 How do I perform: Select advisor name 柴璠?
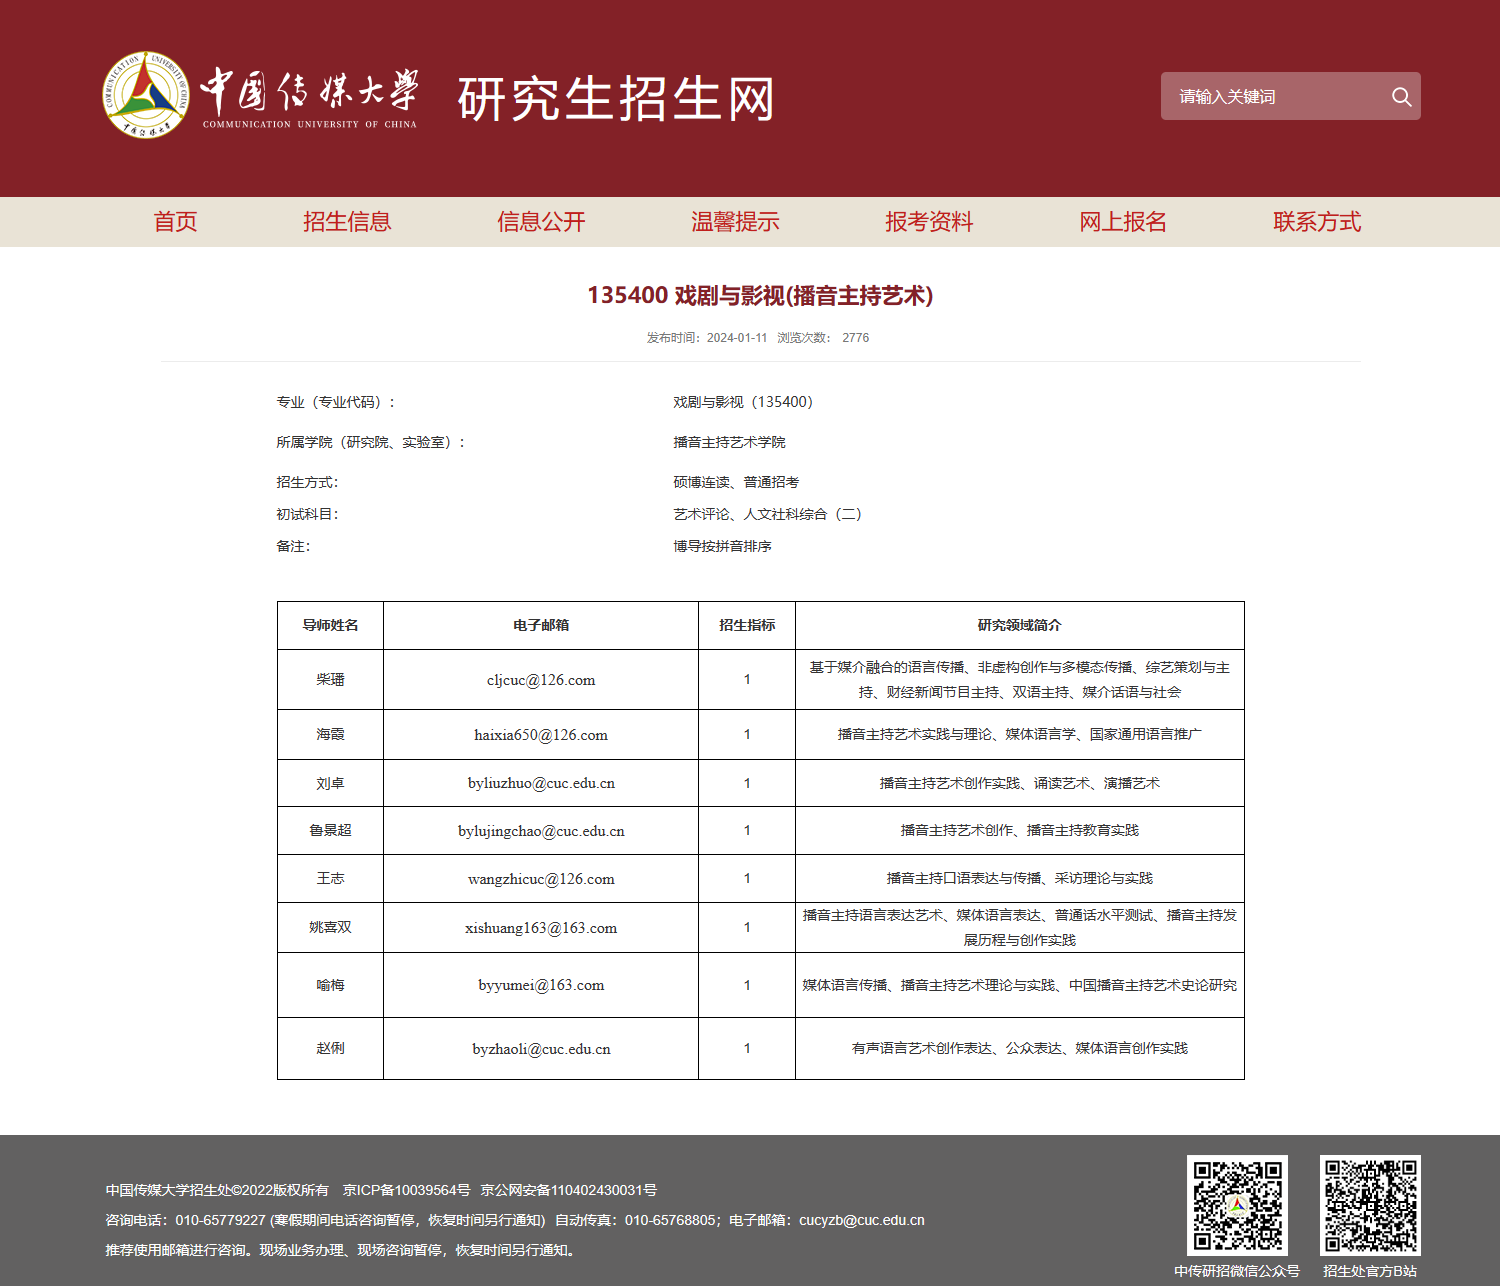coord(330,679)
